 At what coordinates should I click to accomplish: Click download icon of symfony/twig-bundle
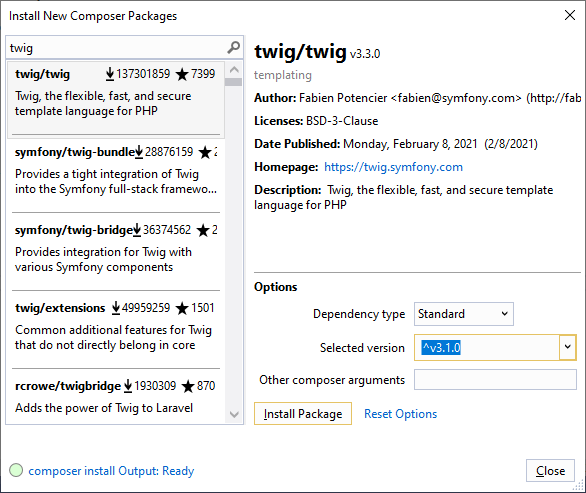(x=139, y=152)
